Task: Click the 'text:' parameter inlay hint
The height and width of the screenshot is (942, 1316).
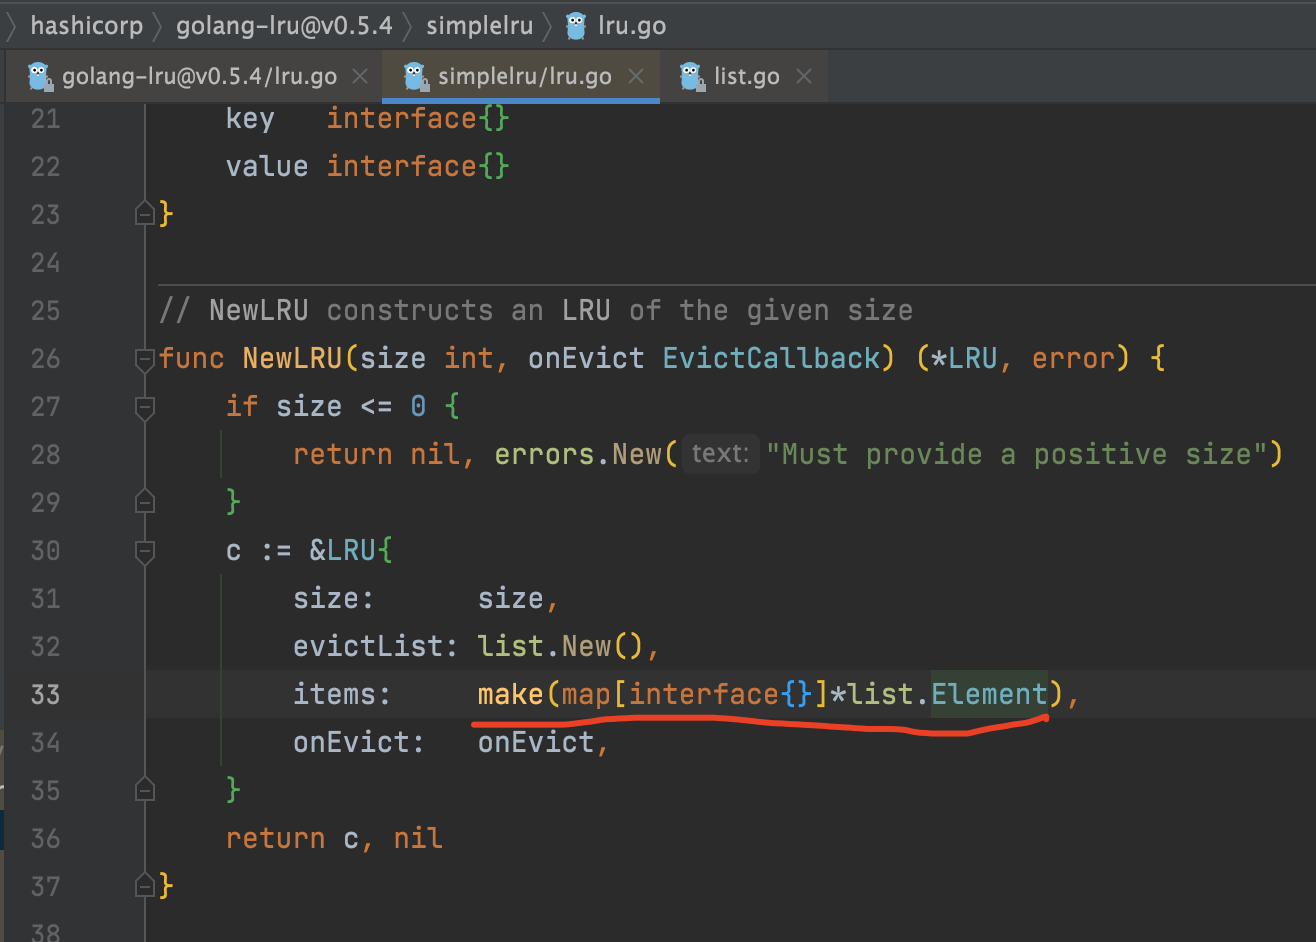Action: click(720, 454)
